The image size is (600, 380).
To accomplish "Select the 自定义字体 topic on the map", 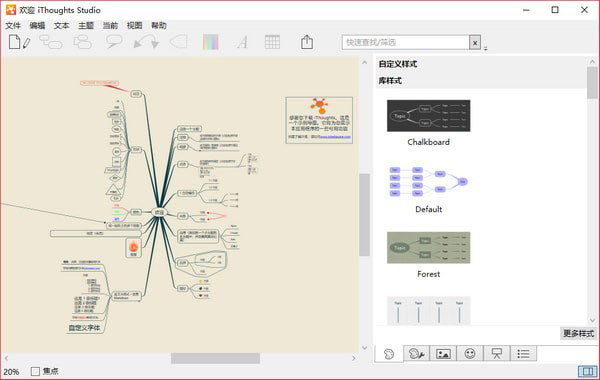I will (84, 328).
